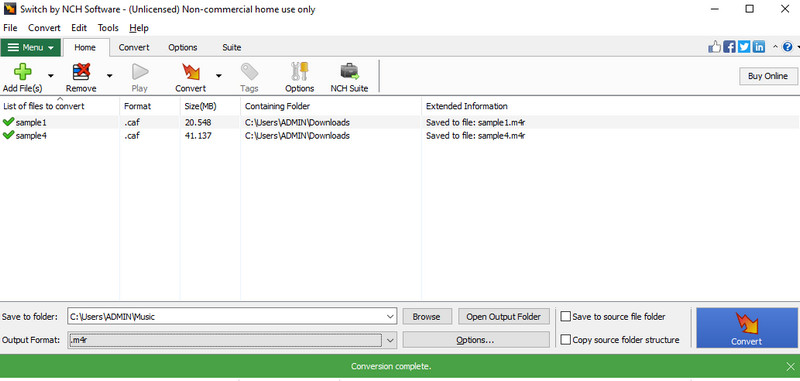Click the Play toolbar icon
This screenshot has height=381, width=800.
tap(140, 72)
